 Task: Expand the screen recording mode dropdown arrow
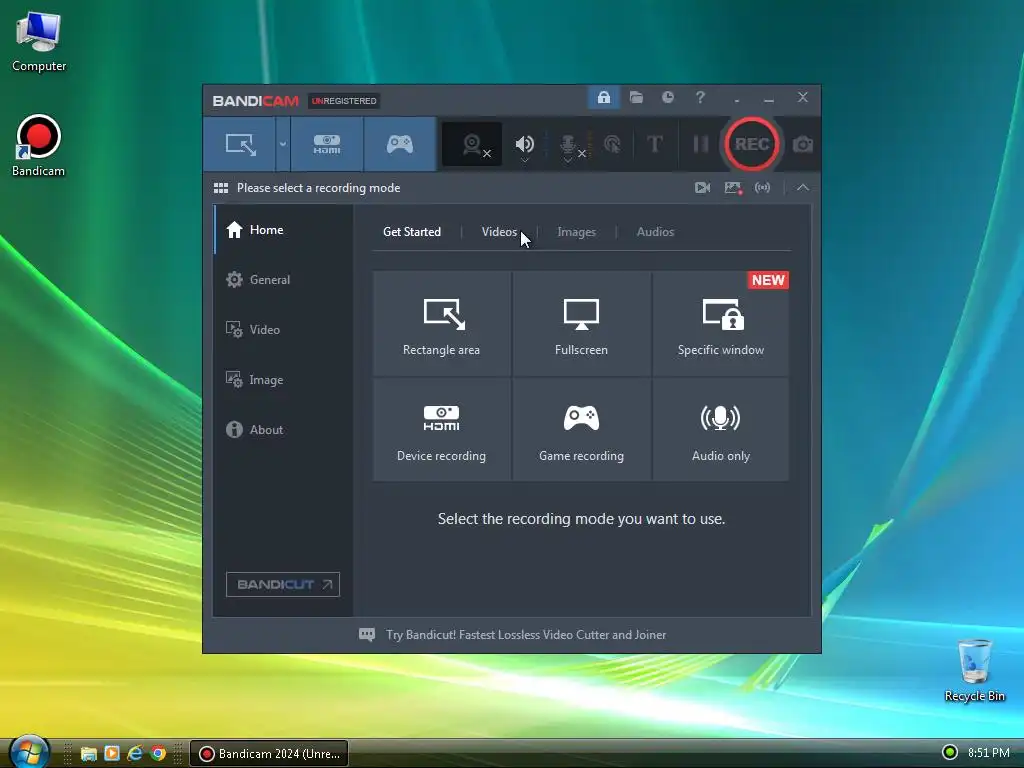[283, 144]
